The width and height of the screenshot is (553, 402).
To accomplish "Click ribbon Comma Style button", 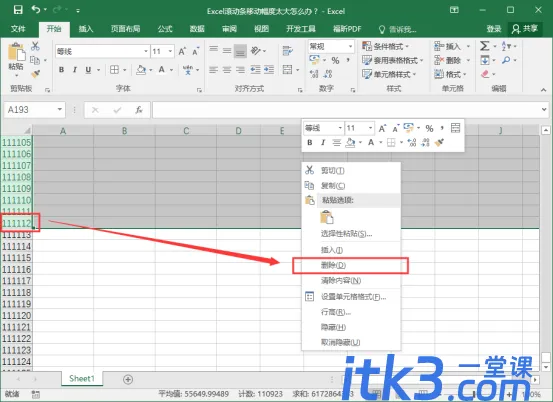I will tap(348, 60).
